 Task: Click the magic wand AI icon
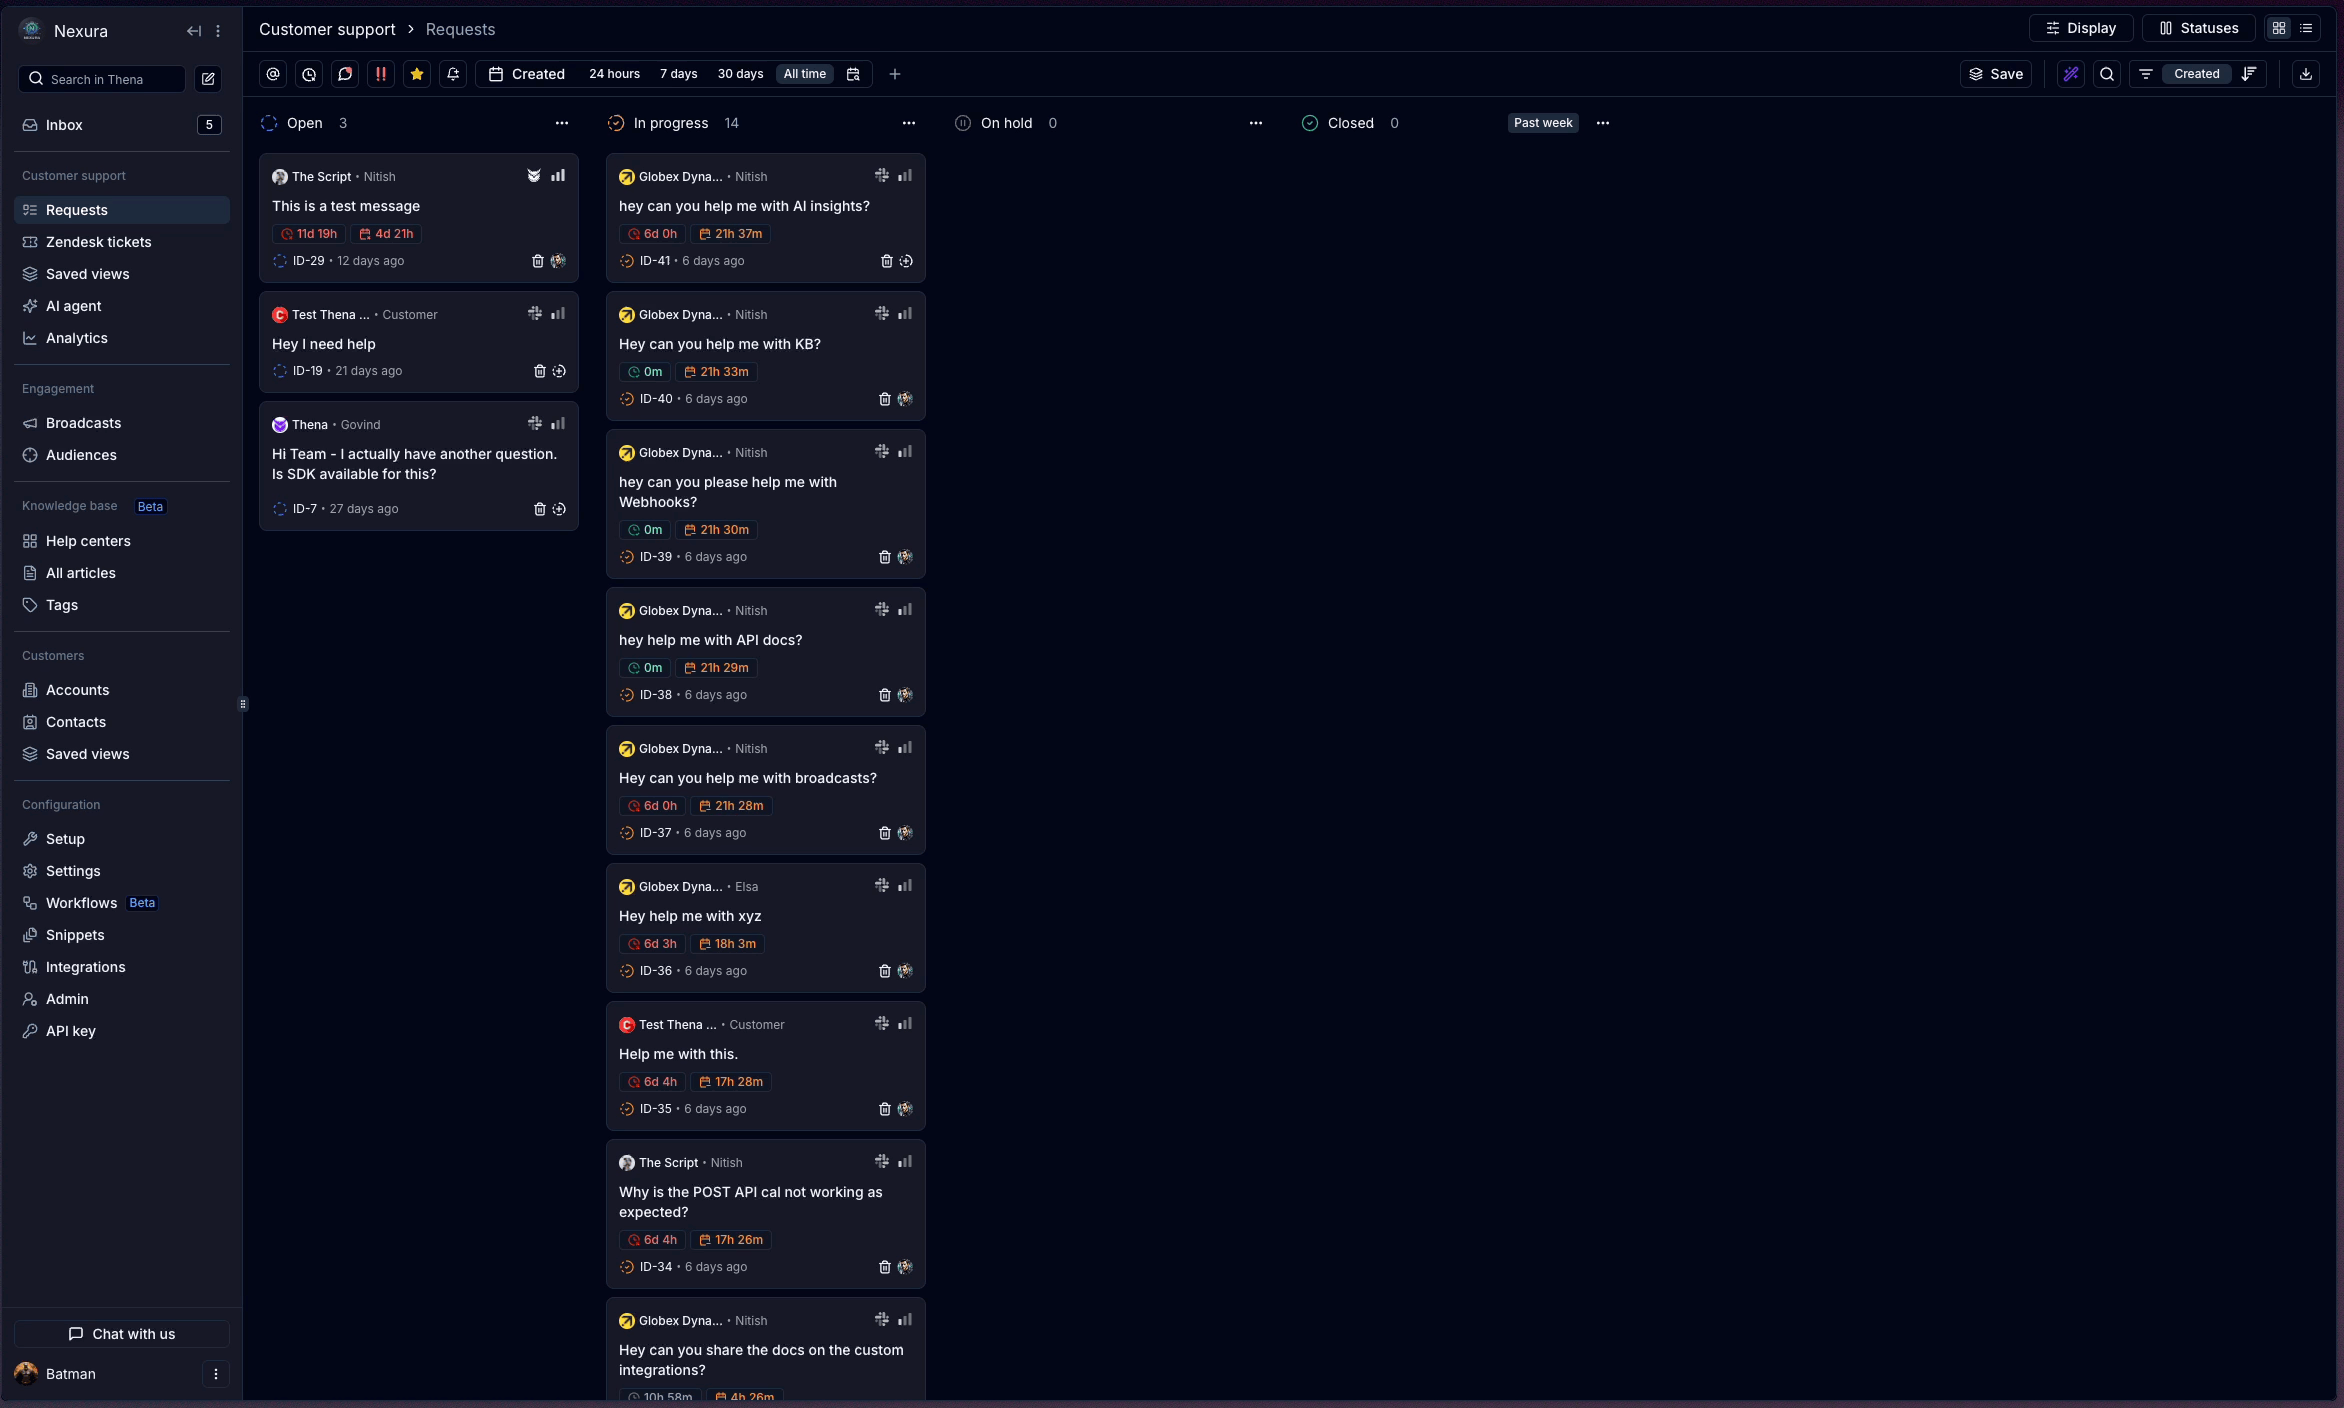[2071, 74]
